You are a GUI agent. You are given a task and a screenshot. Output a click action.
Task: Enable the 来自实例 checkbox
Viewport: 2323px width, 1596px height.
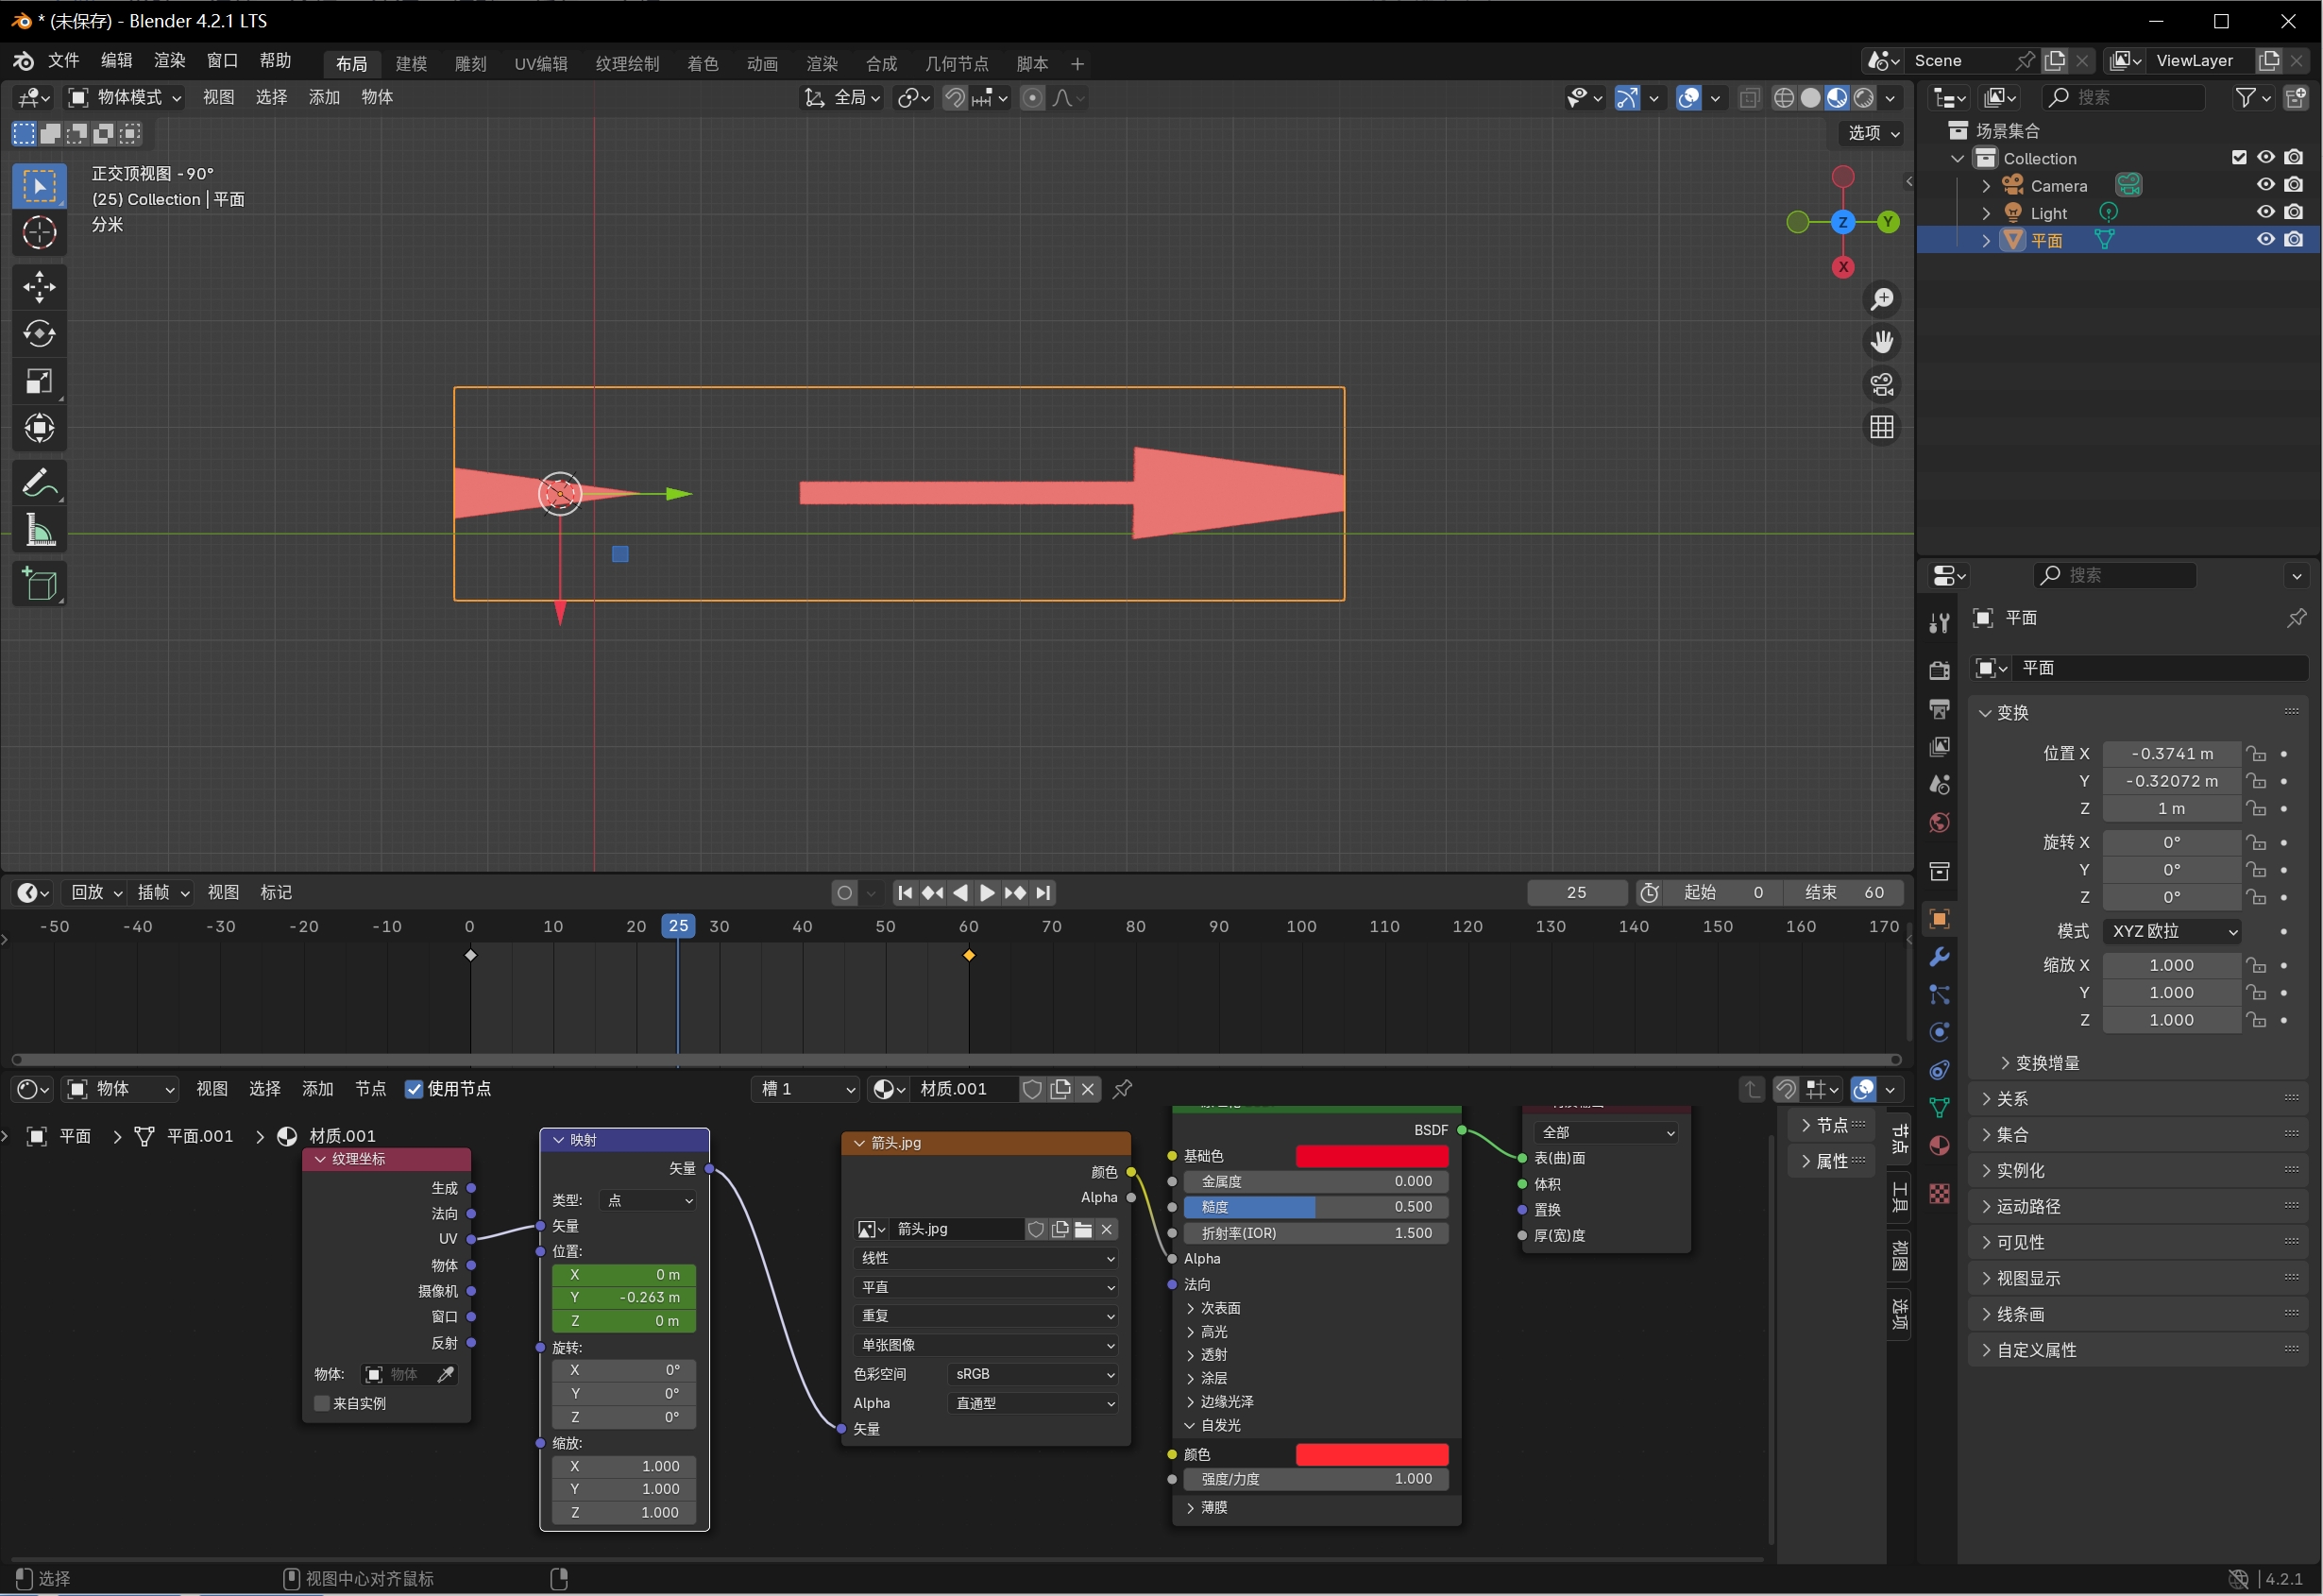tap(322, 1404)
